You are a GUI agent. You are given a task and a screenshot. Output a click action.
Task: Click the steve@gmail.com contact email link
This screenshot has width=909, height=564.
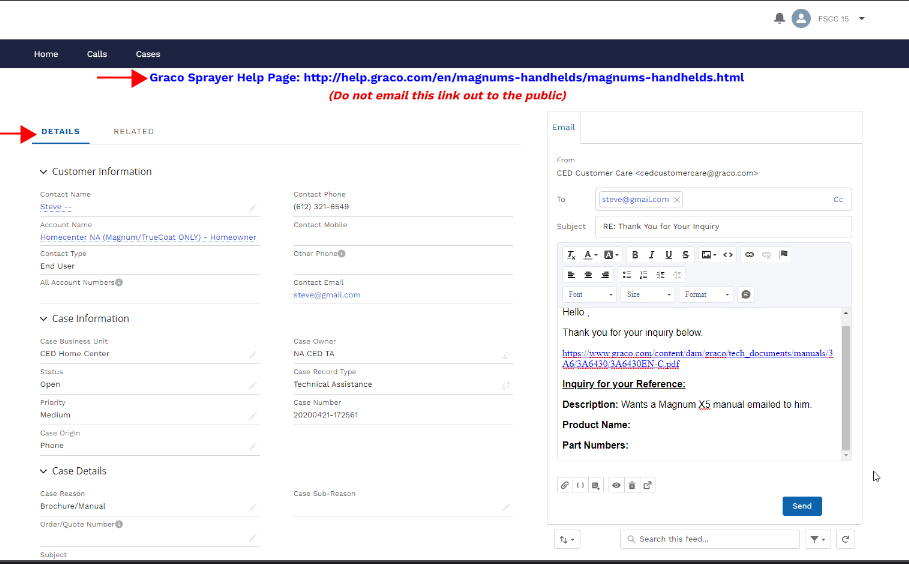point(326,295)
